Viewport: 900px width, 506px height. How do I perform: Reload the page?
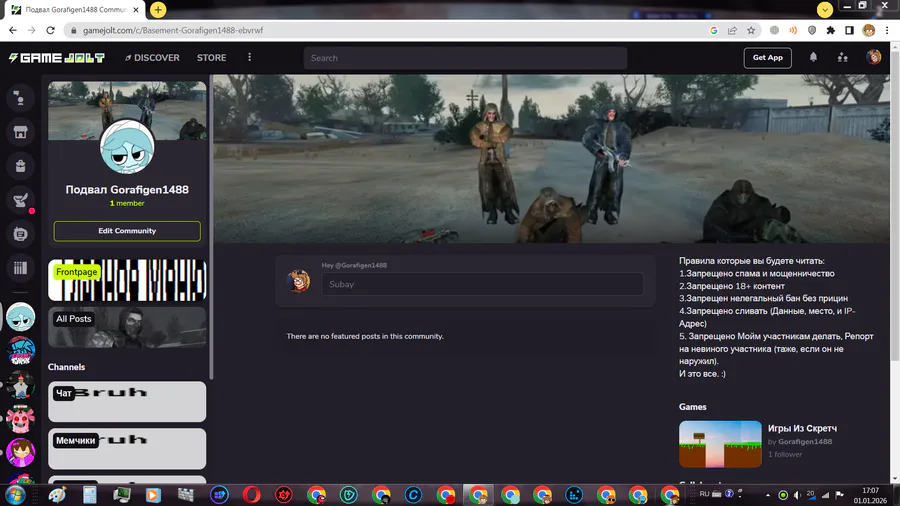tap(51, 30)
